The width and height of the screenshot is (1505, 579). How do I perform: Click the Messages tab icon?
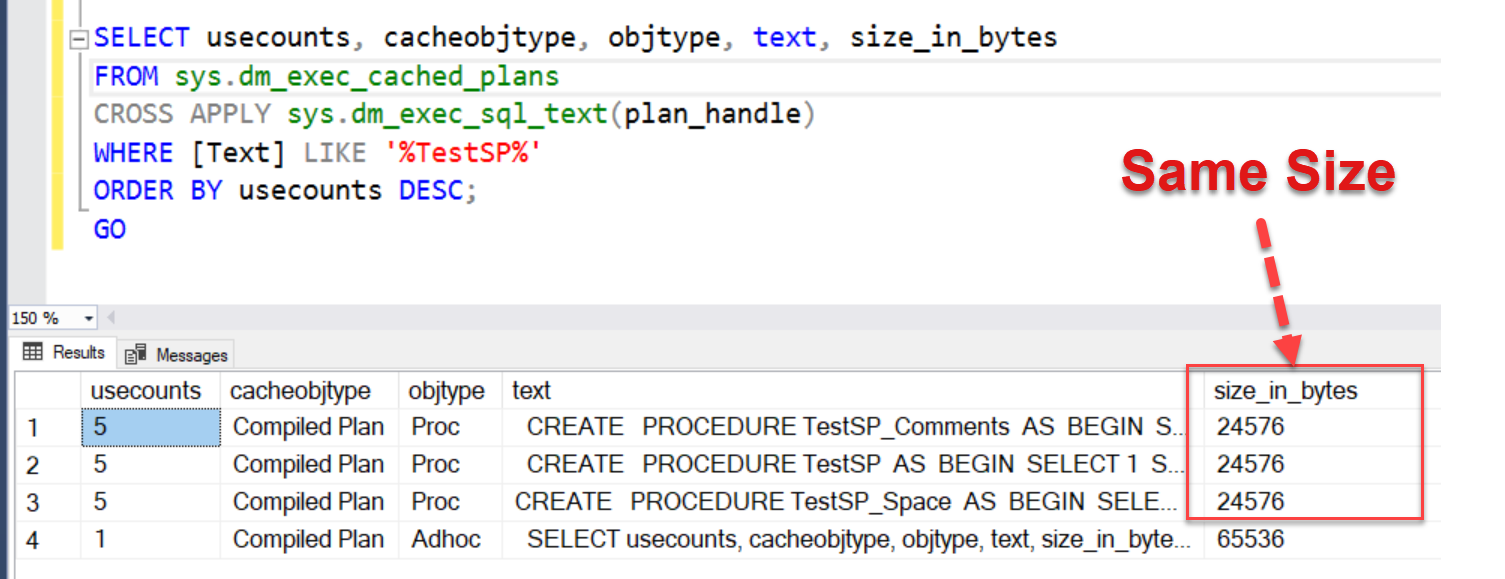point(137,355)
